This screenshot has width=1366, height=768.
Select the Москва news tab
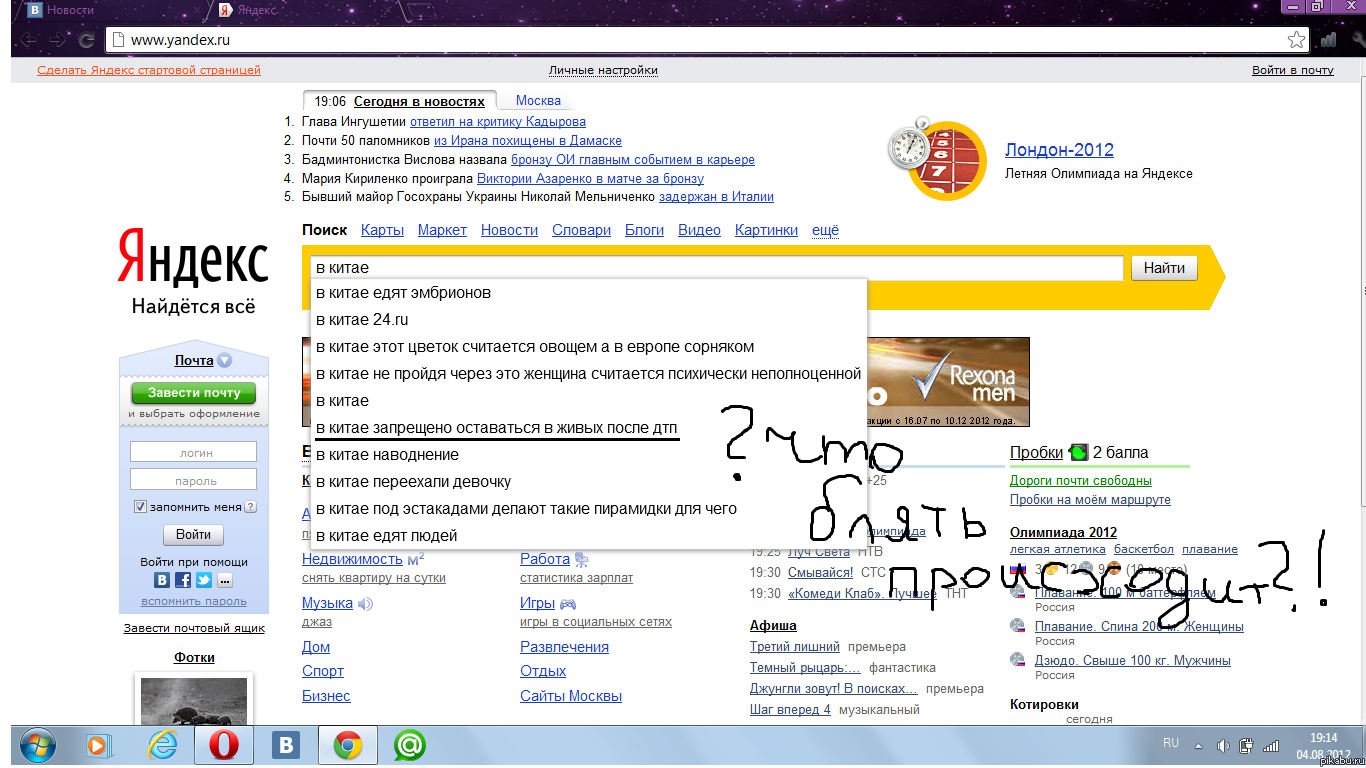click(x=538, y=101)
